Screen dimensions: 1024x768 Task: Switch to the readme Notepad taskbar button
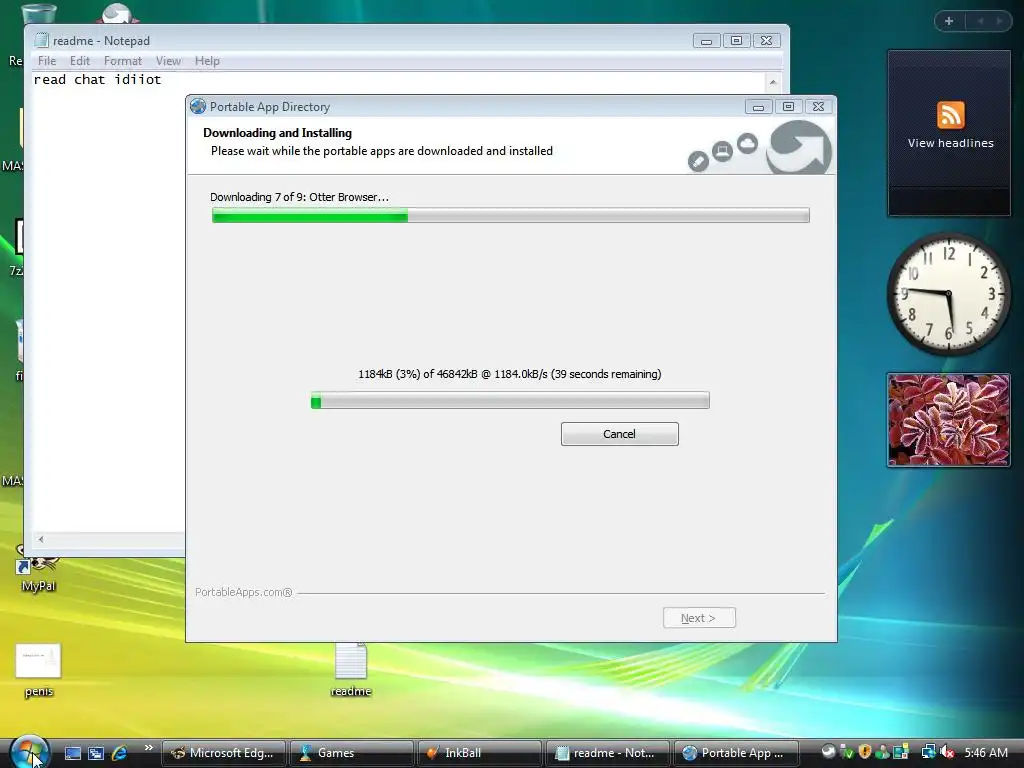tap(607, 753)
